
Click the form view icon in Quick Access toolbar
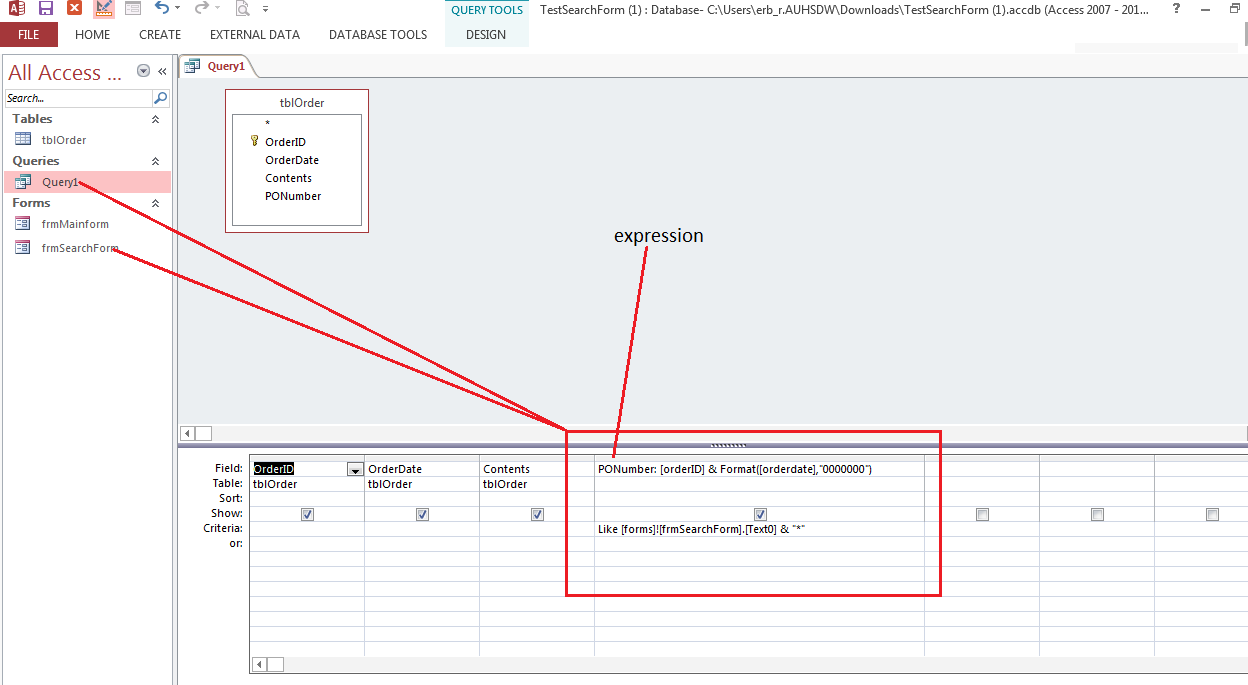click(133, 8)
